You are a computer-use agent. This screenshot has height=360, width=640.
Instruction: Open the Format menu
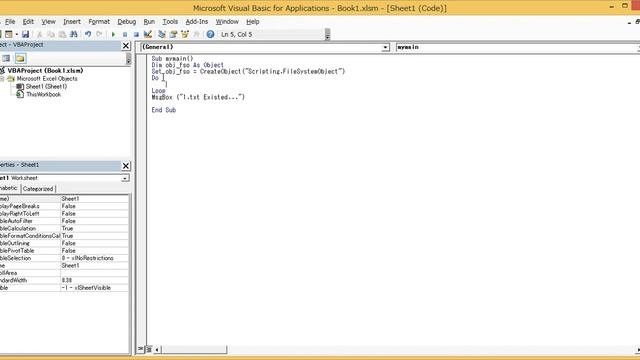(x=99, y=22)
